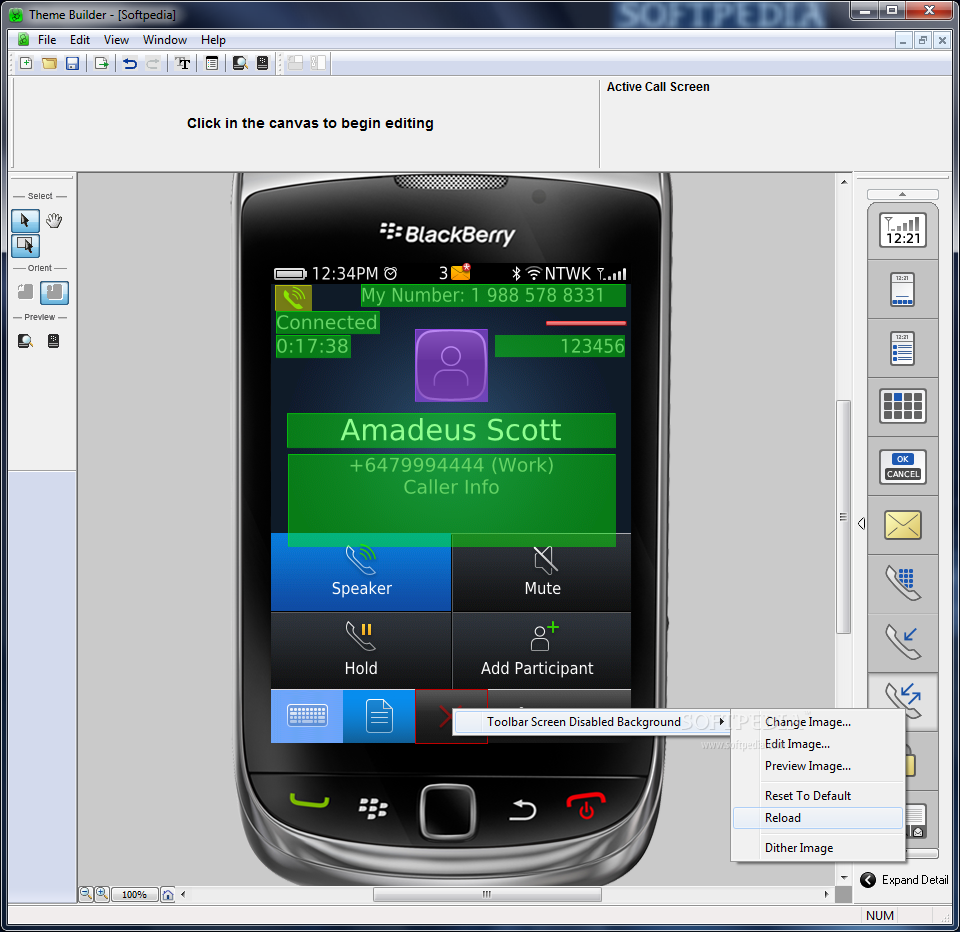Toggle the highlighted orientation button under Orient
Viewport: 960px width, 932px height.
point(54,293)
